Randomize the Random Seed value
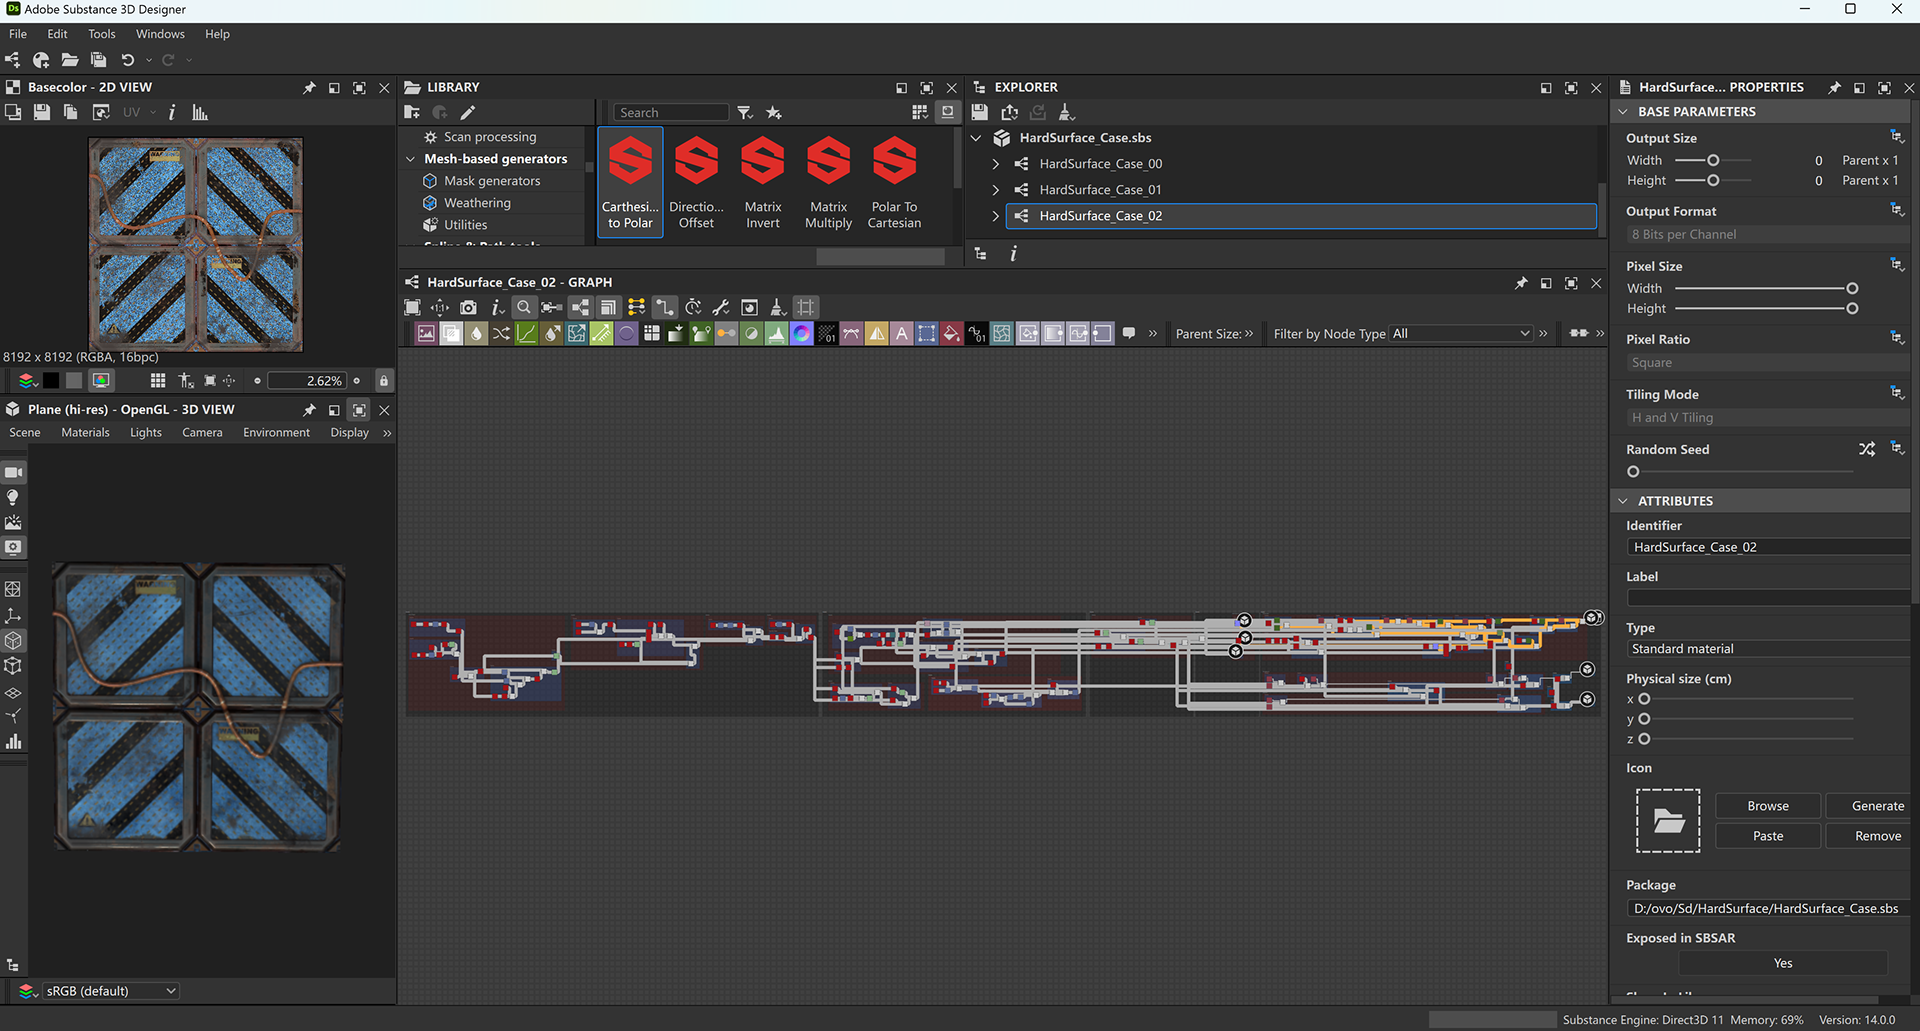Image resolution: width=1920 pixels, height=1031 pixels. pos(1867,449)
